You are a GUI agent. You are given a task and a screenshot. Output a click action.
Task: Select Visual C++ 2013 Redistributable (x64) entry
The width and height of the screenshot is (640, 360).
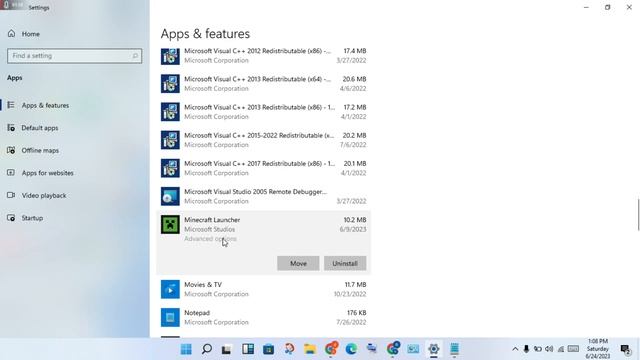263,84
